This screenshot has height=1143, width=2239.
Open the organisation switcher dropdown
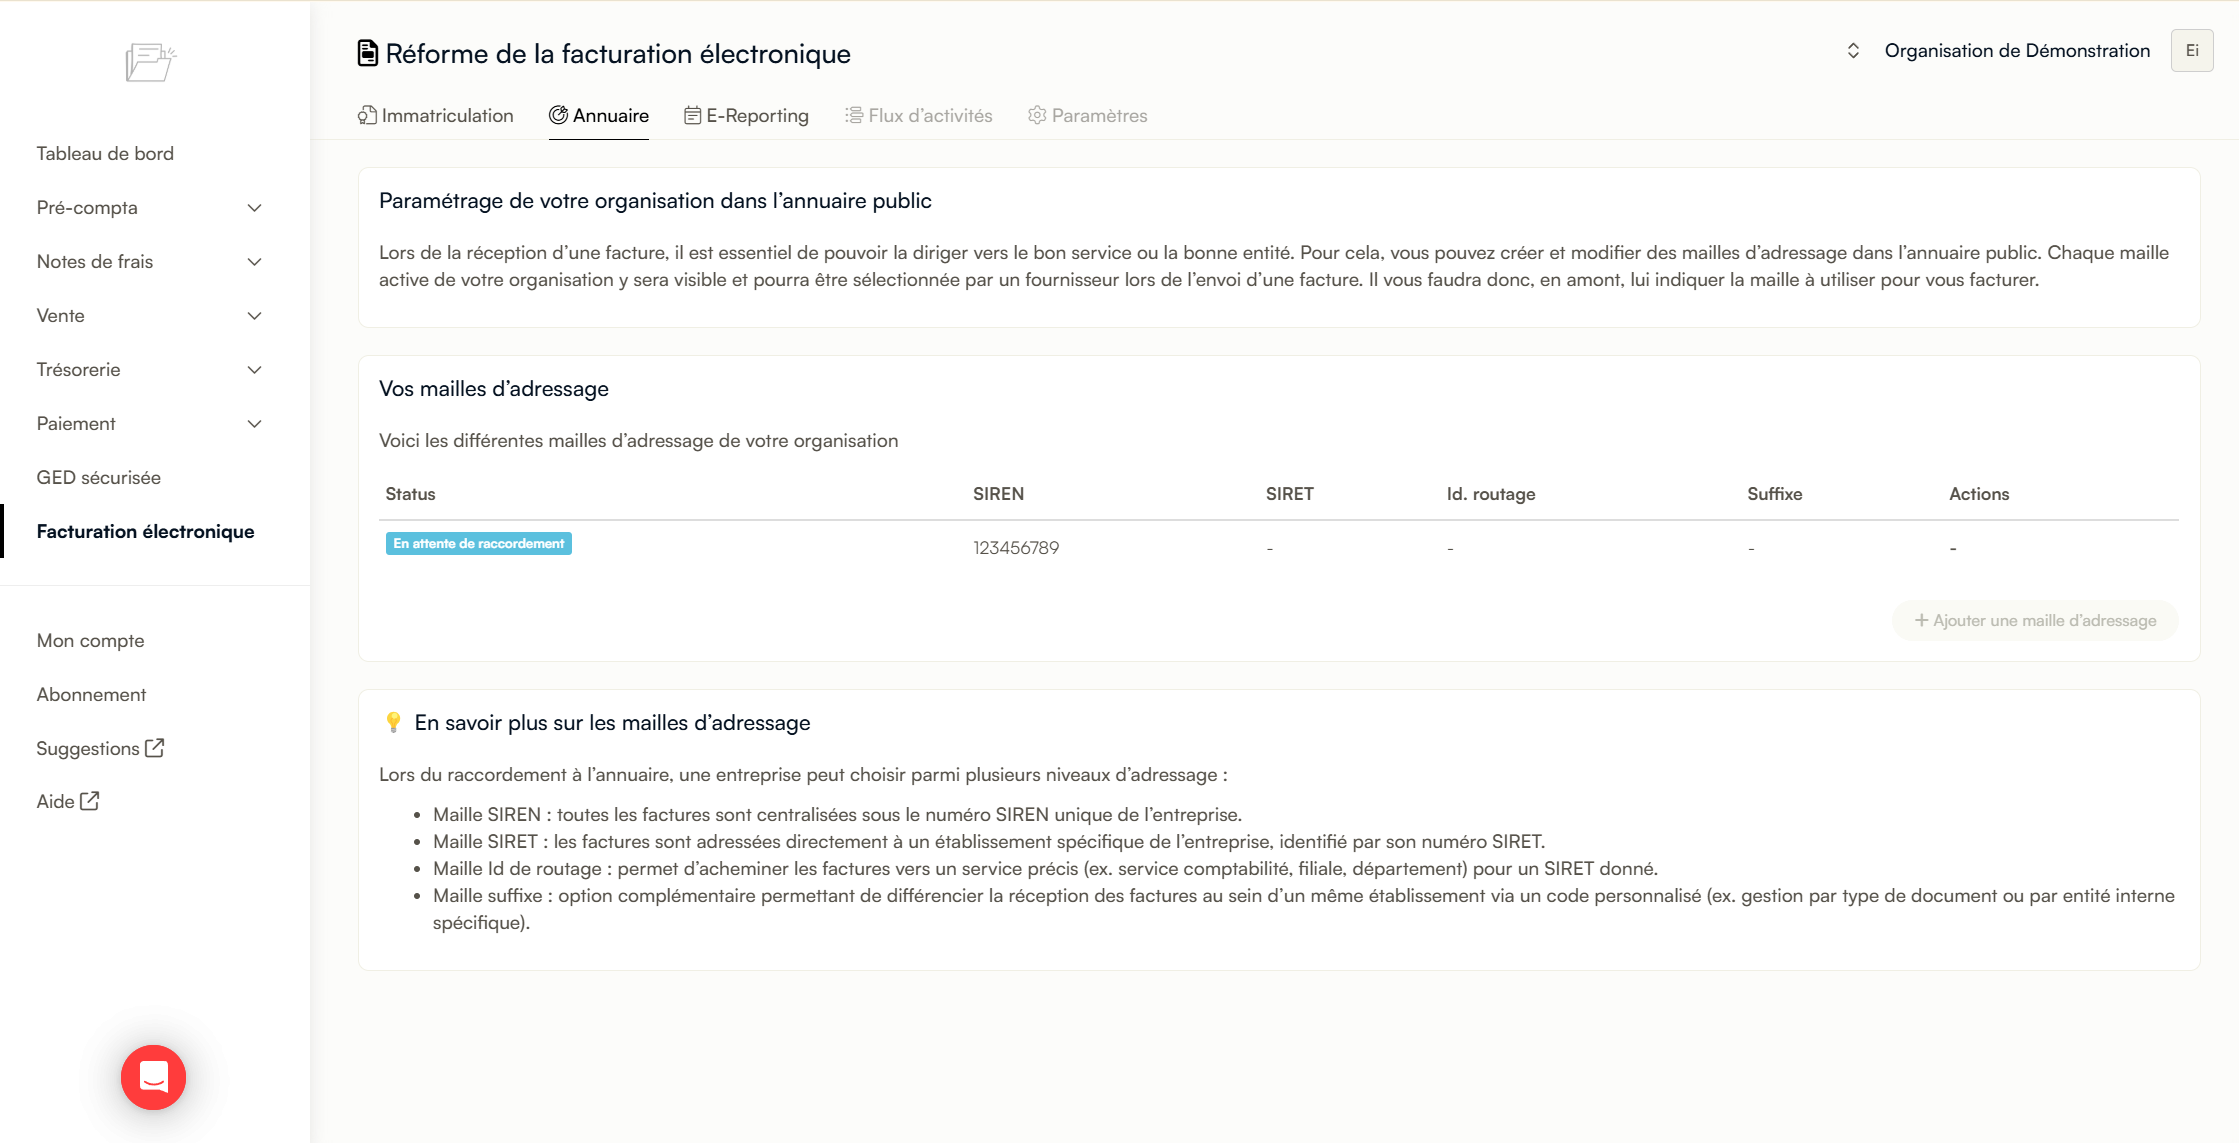[1853, 50]
